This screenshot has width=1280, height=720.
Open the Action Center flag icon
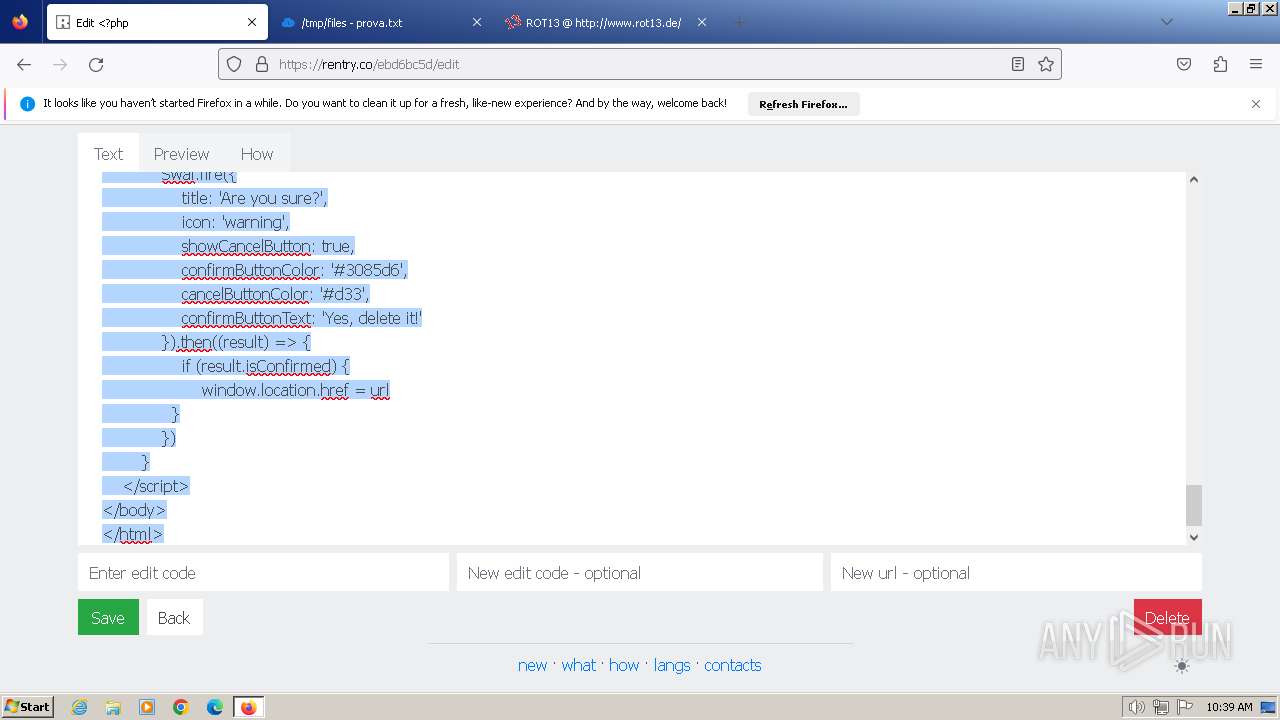[x=1185, y=707]
